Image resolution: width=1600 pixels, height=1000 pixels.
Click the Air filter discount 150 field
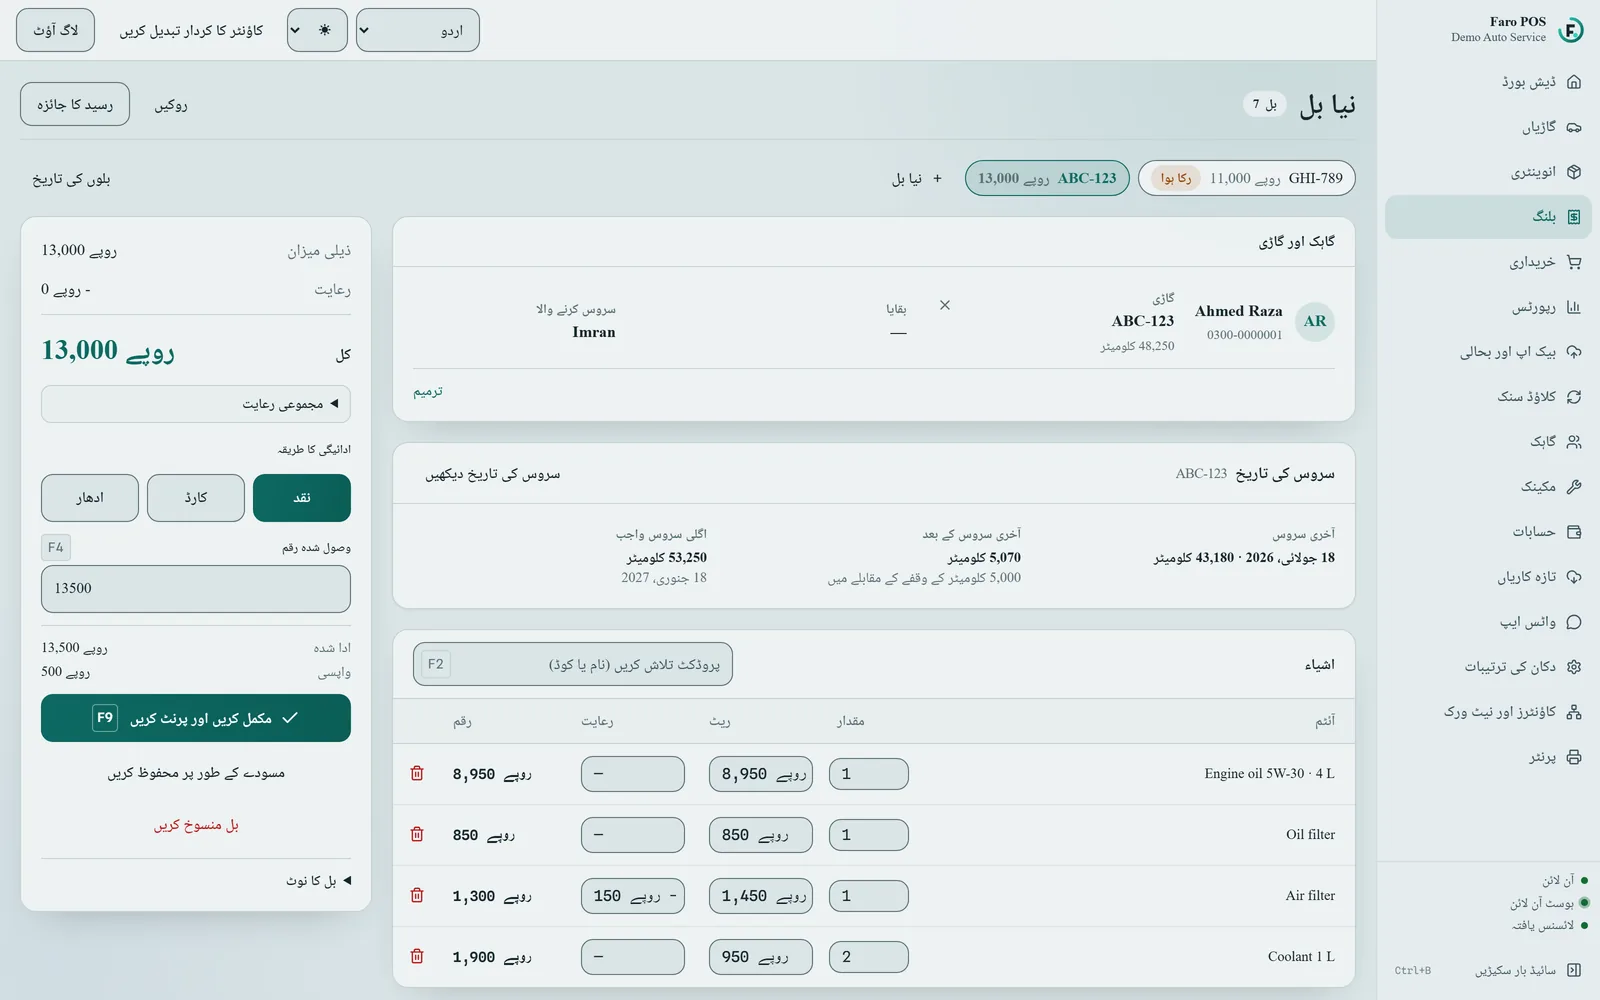pyautogui.click(x=633, y=896)
